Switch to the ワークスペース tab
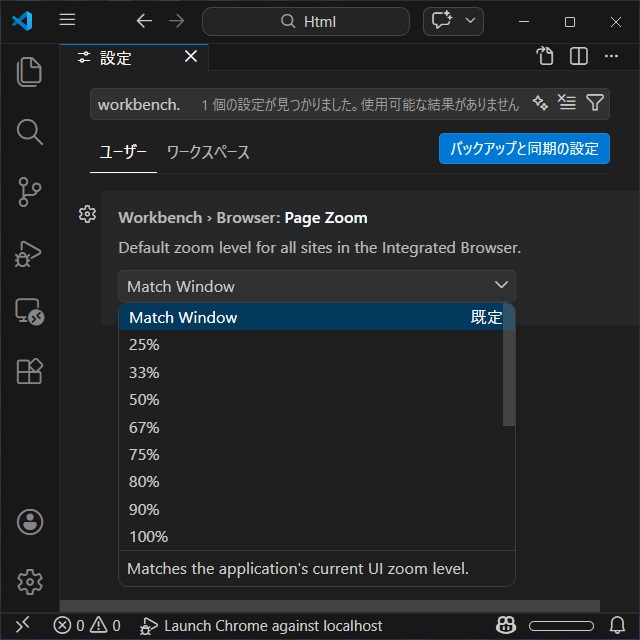 (x=208, y=152)
